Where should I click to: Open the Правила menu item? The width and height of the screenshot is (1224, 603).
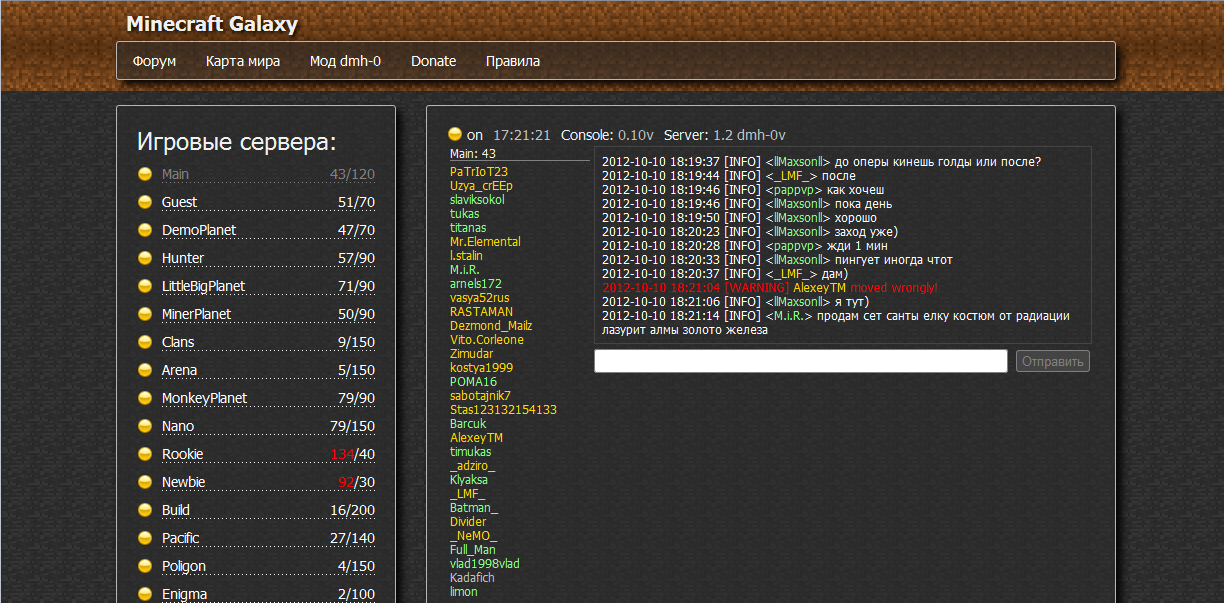[513, 61]
